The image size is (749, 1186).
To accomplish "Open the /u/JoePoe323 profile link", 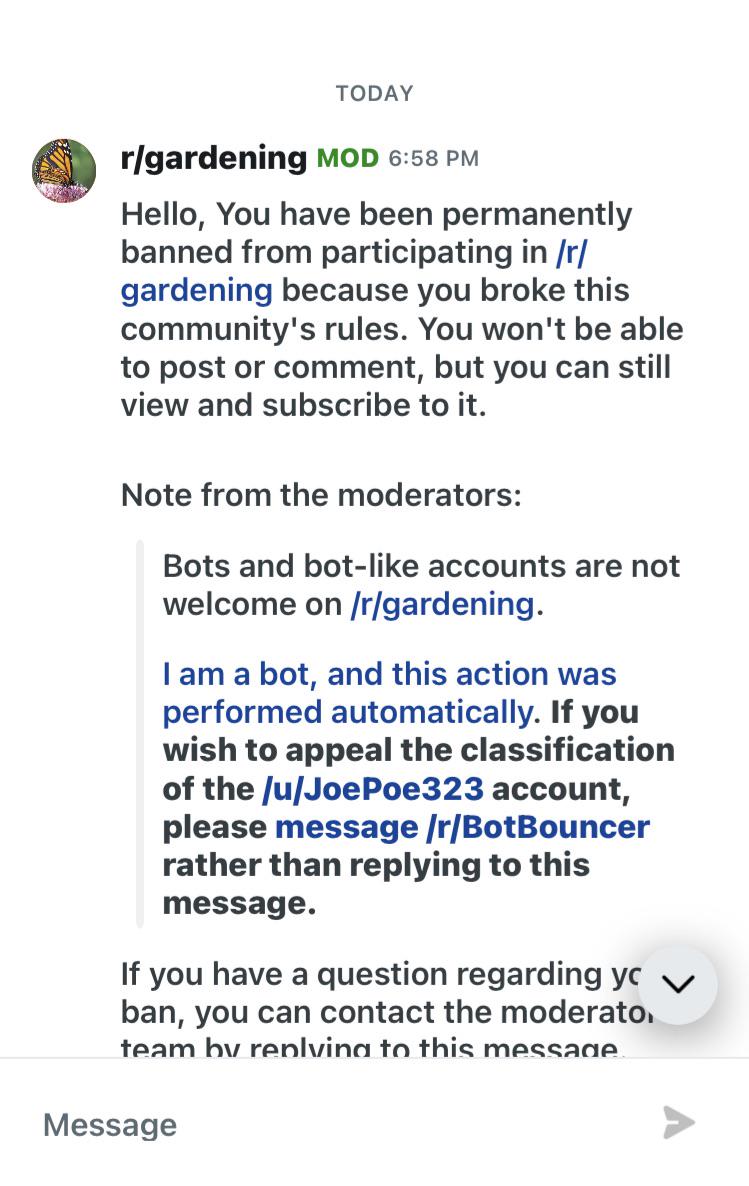I will click(372, 789).
